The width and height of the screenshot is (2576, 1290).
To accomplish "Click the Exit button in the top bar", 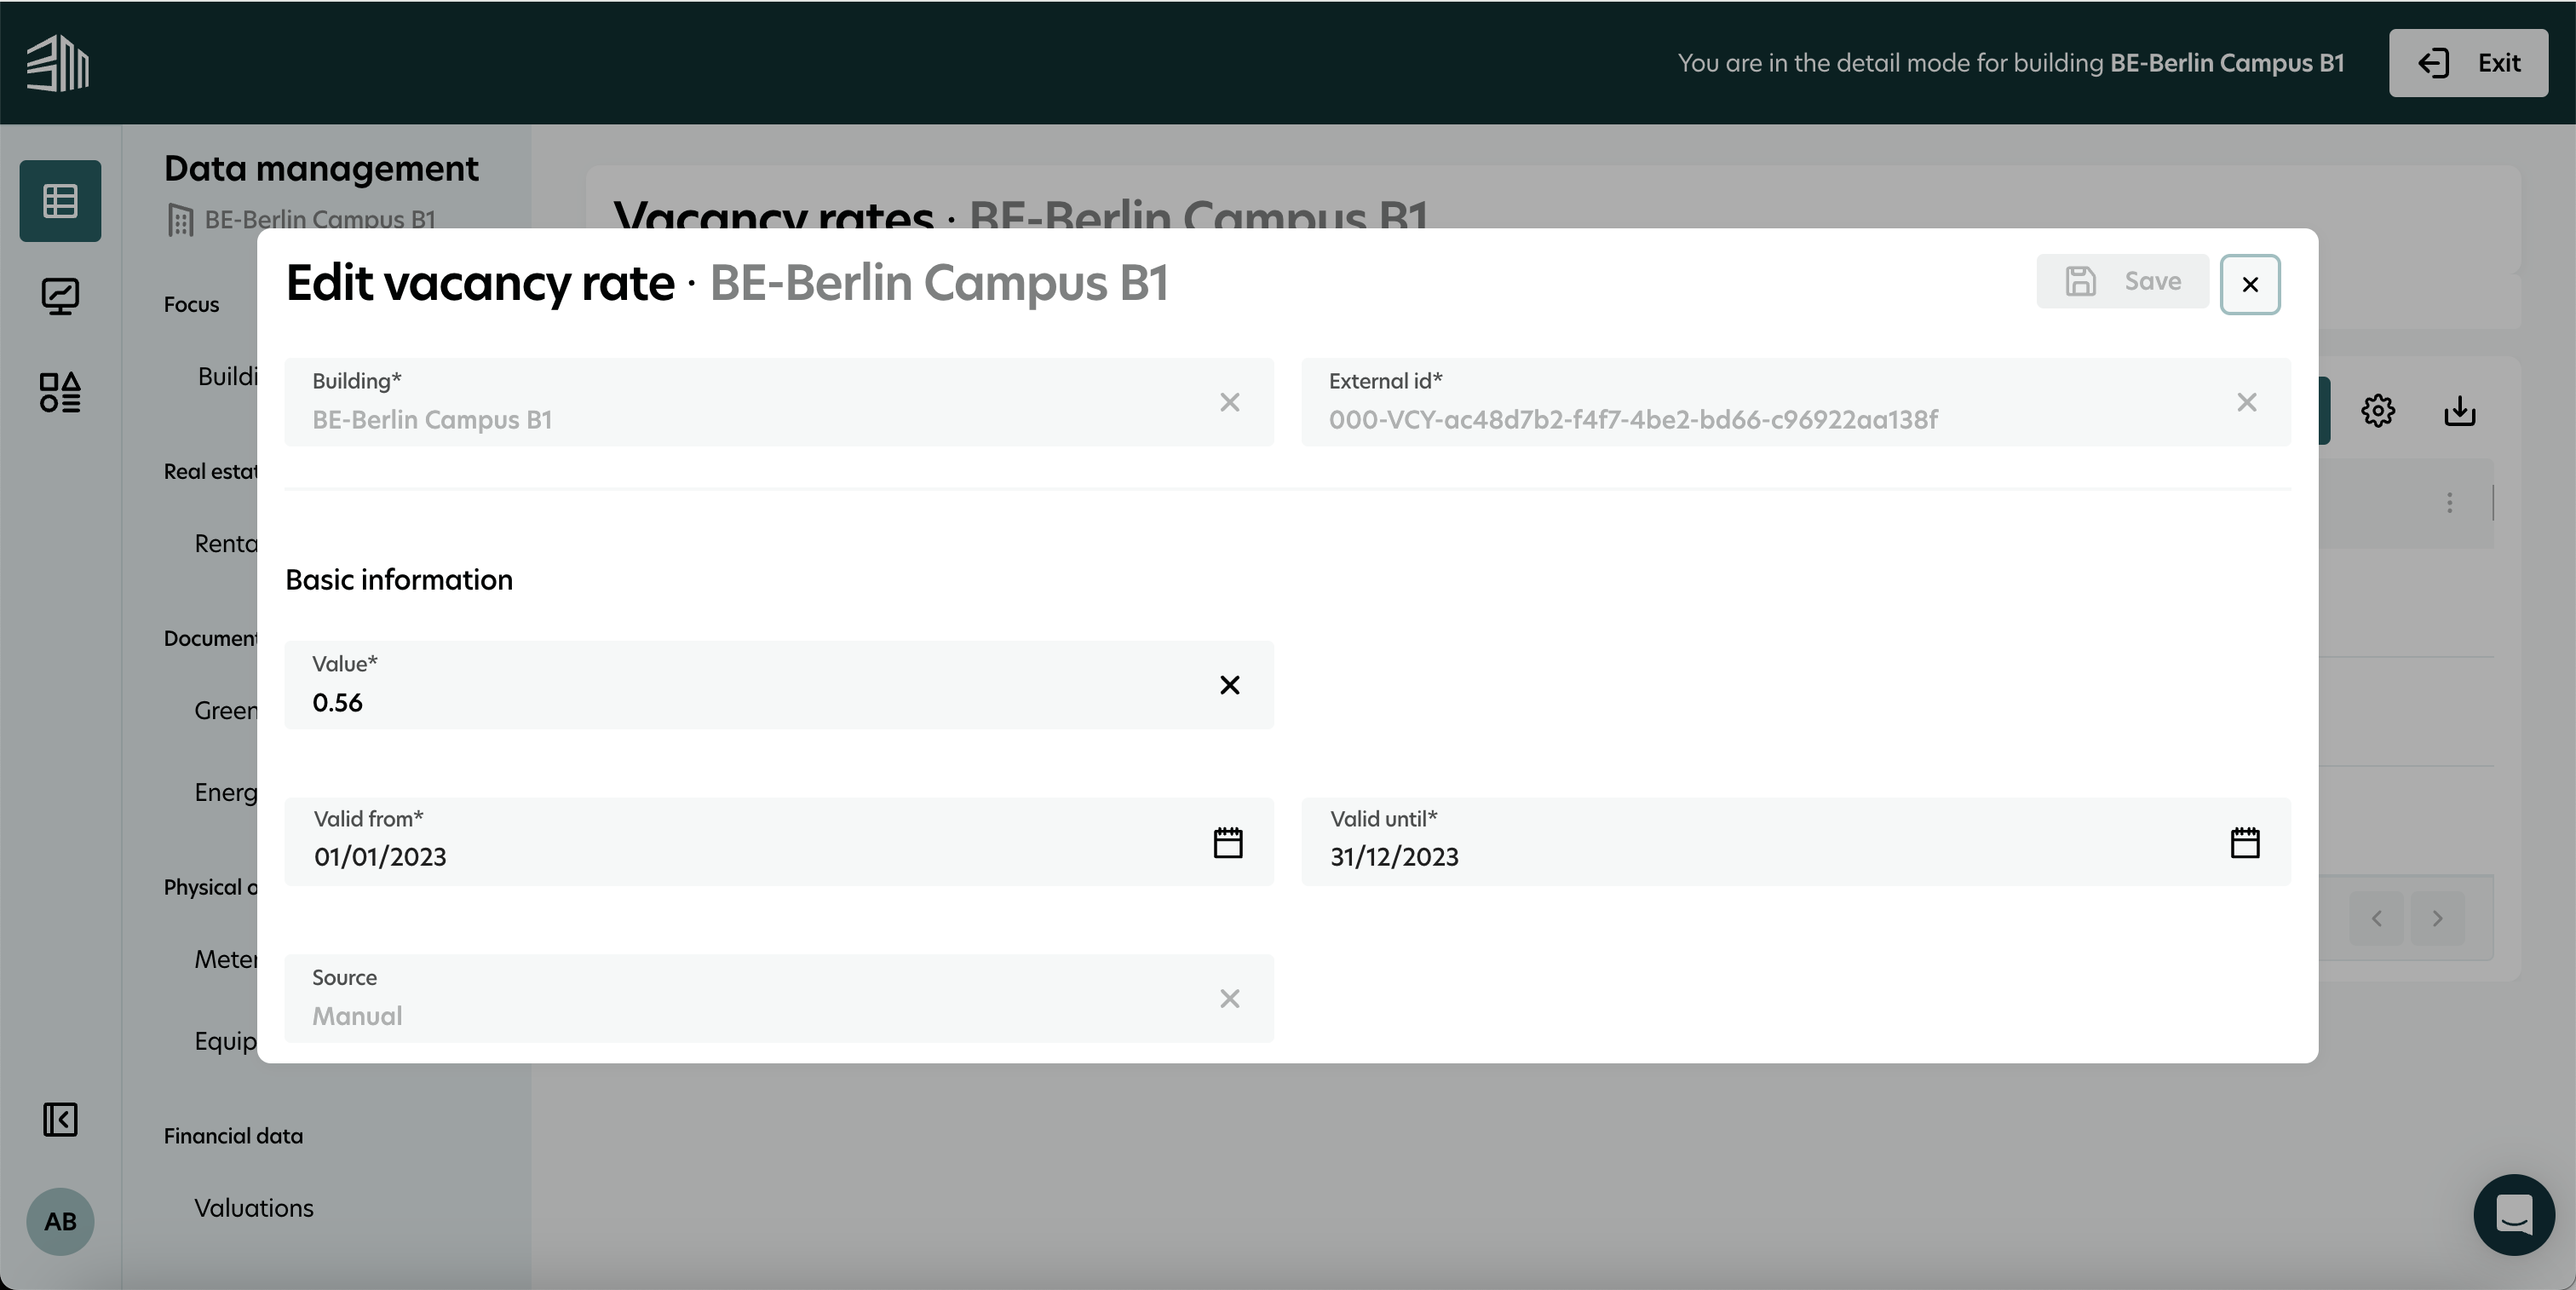I will pos(2468,63).
